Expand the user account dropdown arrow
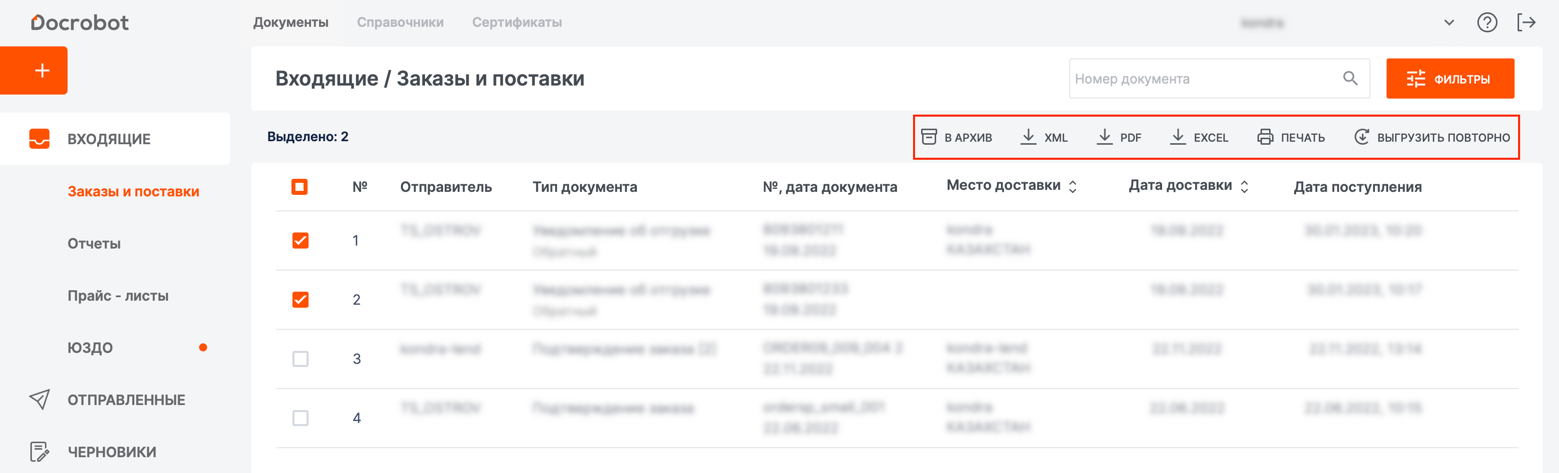 click(x=1449, y=22)
